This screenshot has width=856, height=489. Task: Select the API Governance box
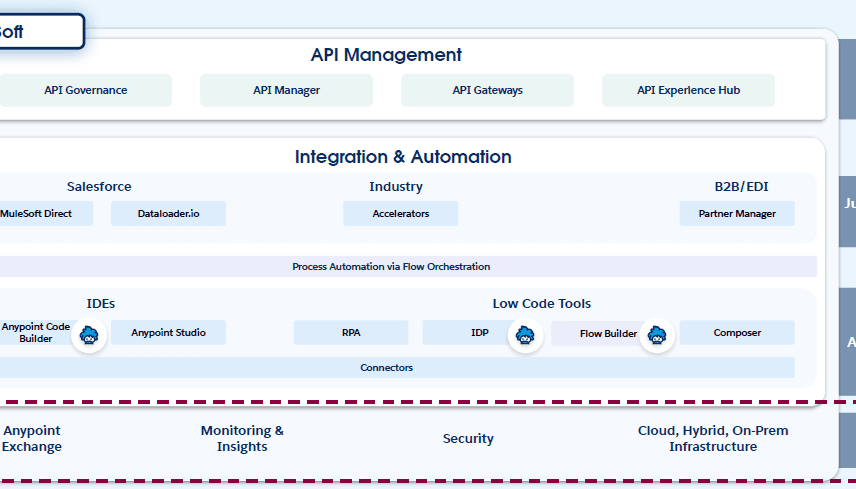pyautogui.click(x=86, y=90)
